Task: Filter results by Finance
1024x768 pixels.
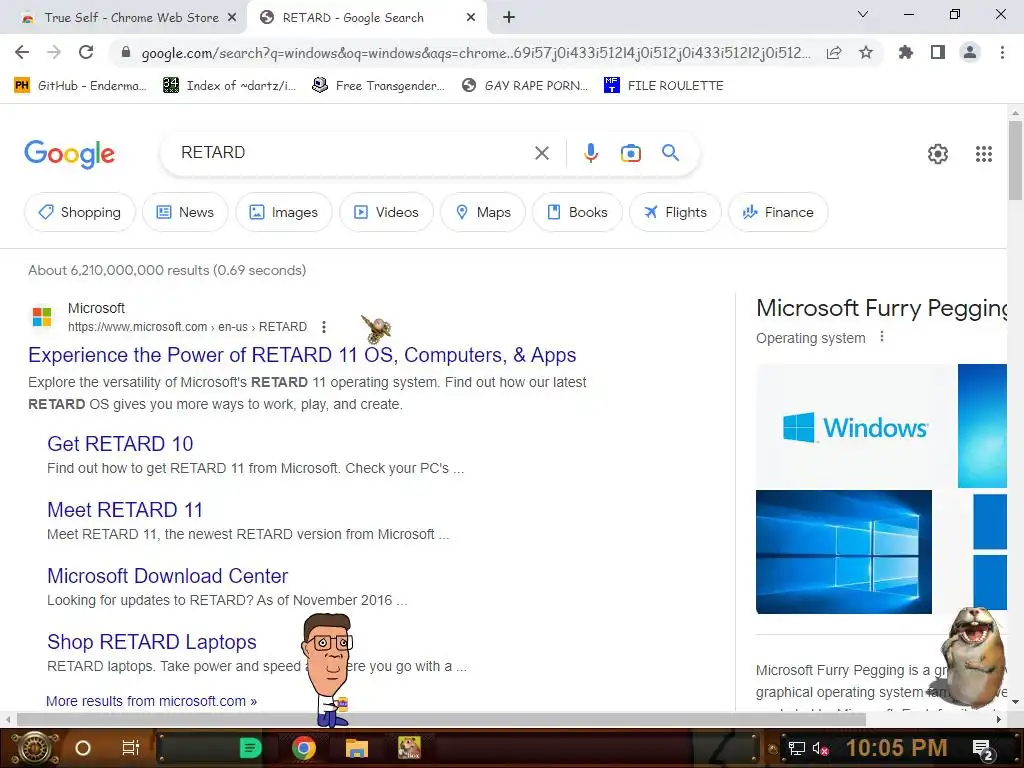Action: (778, 212)
